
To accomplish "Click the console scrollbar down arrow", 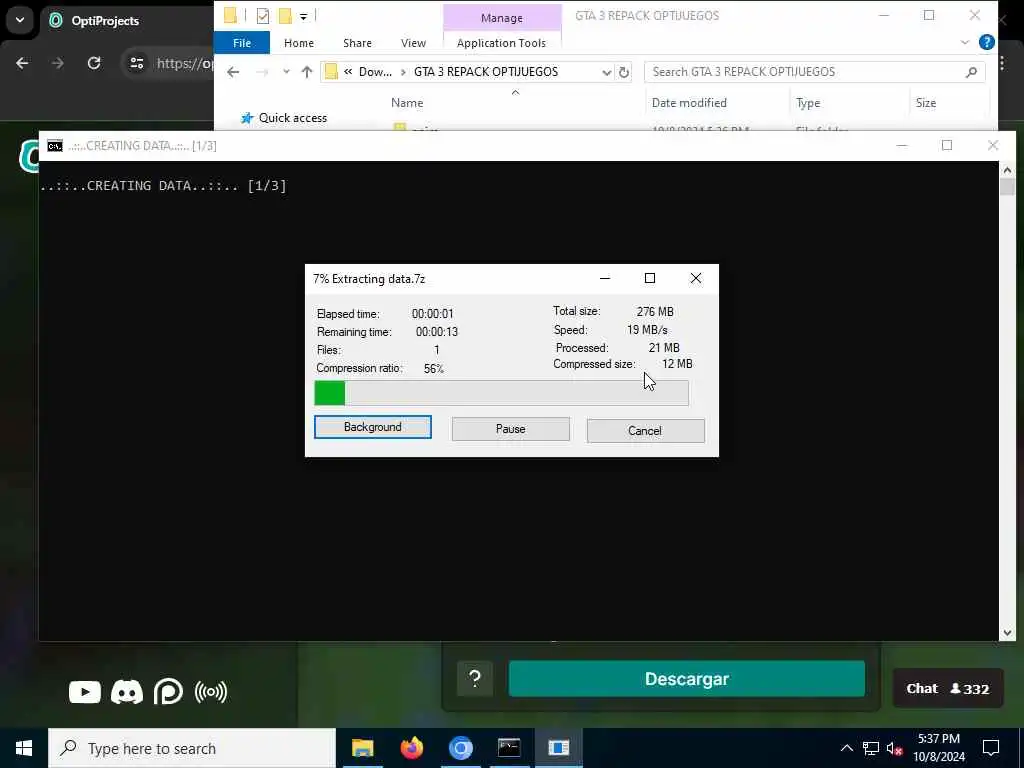I will 1007,632.
